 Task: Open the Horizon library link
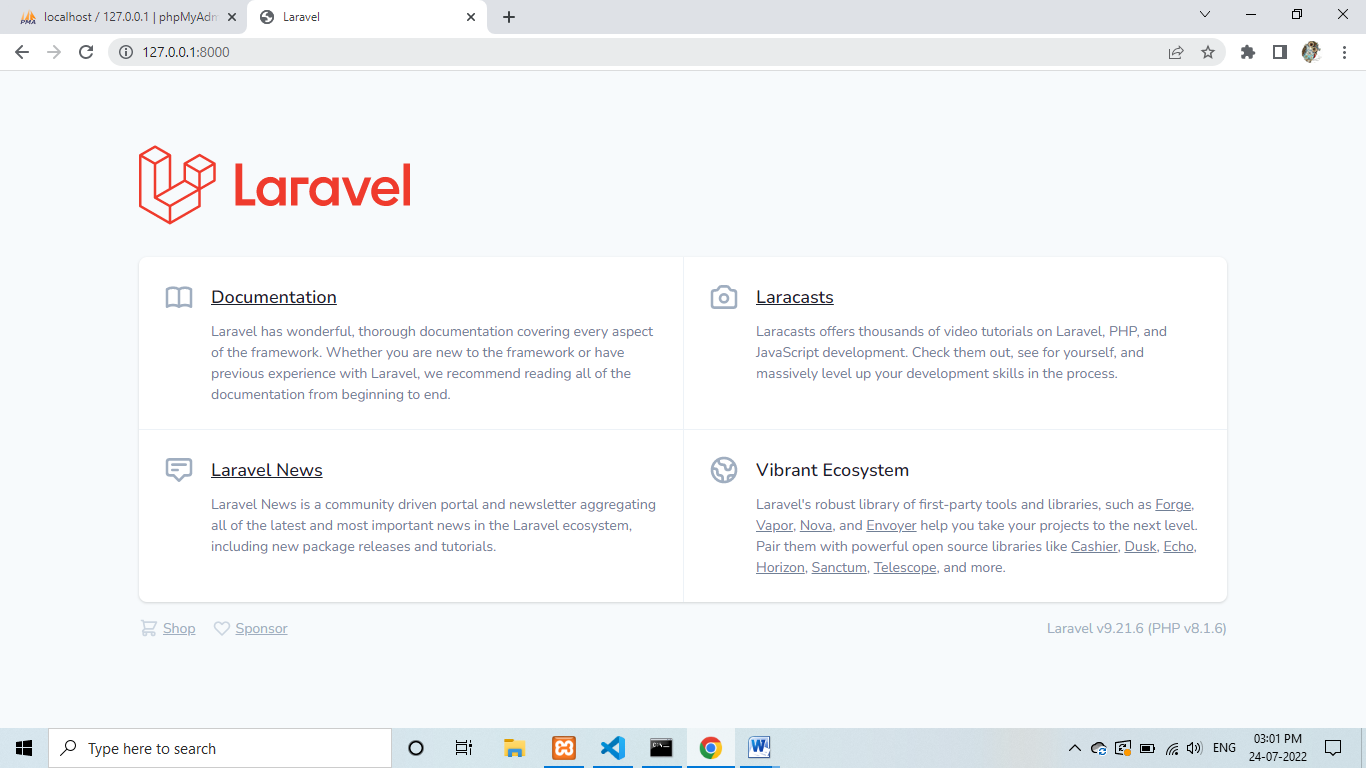[x=780, y=568]
